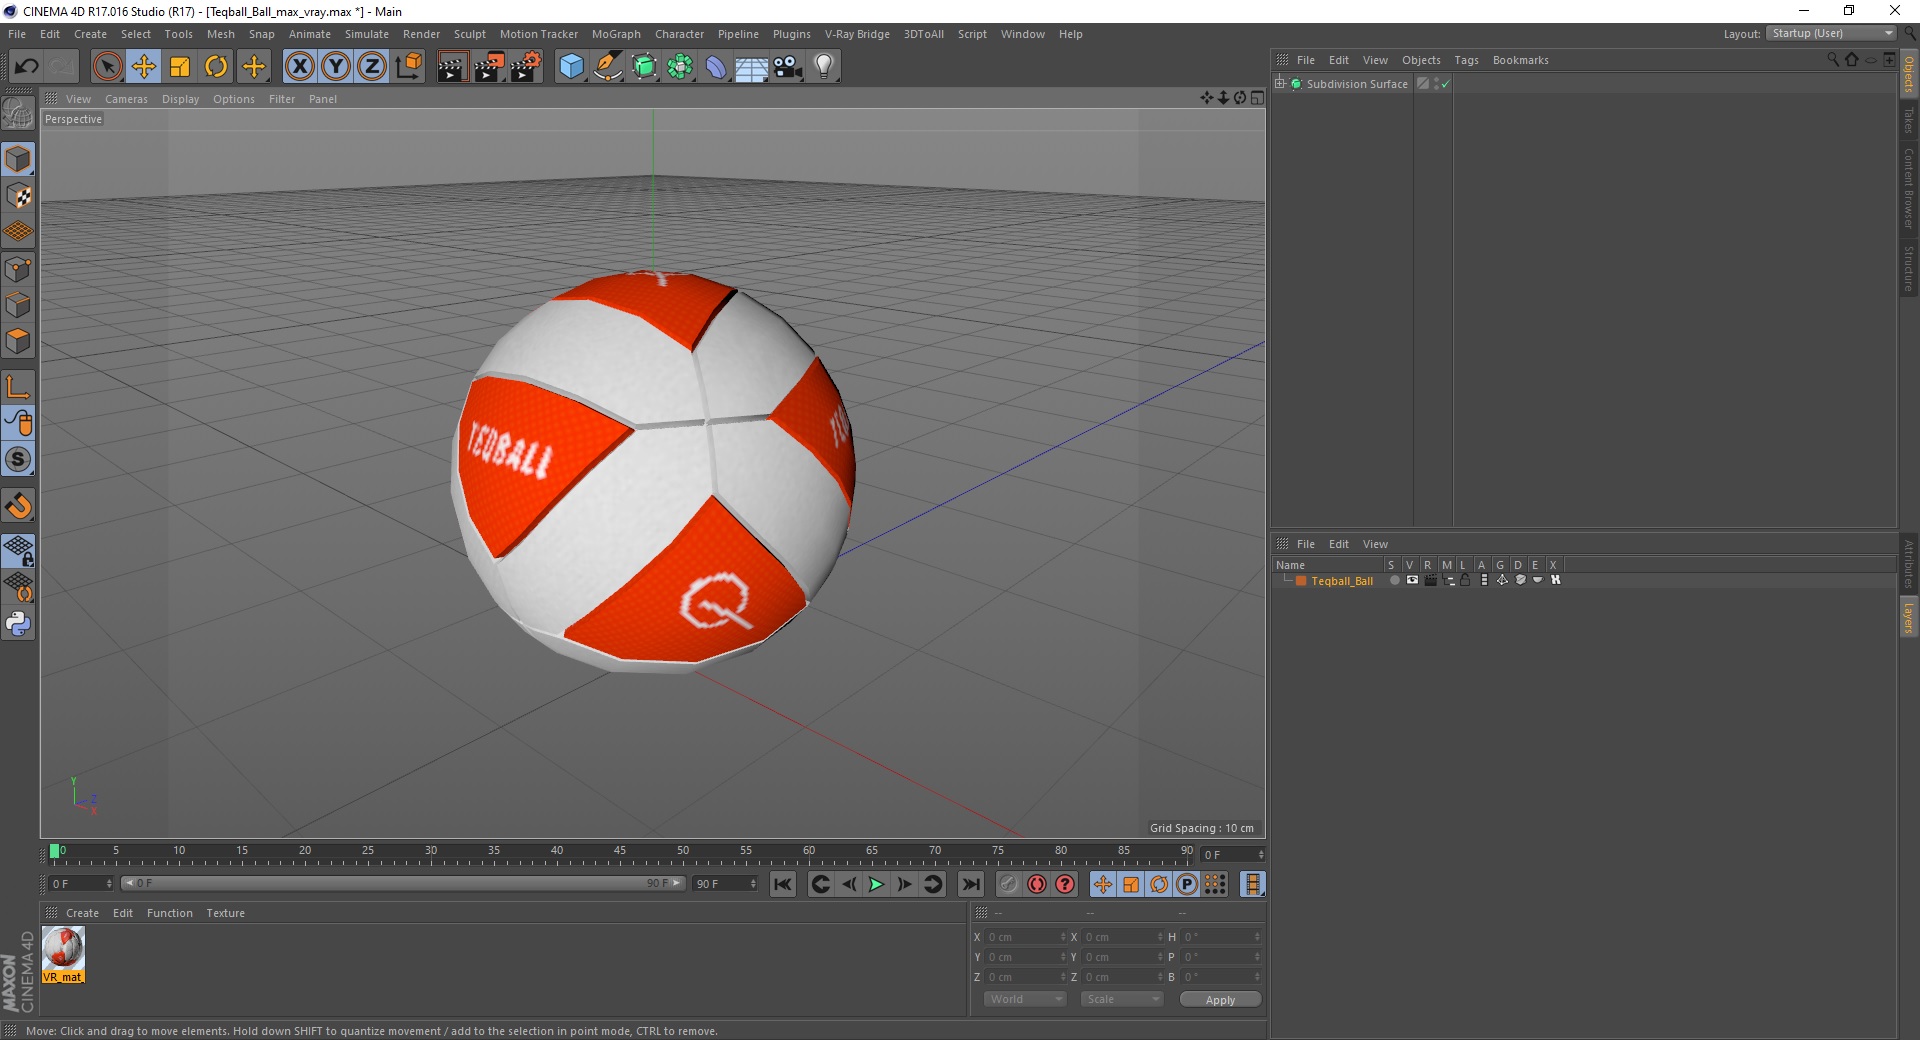Open viewport Cameras menu
The width and height of the screenshot is (1920, 1040).
126,99
